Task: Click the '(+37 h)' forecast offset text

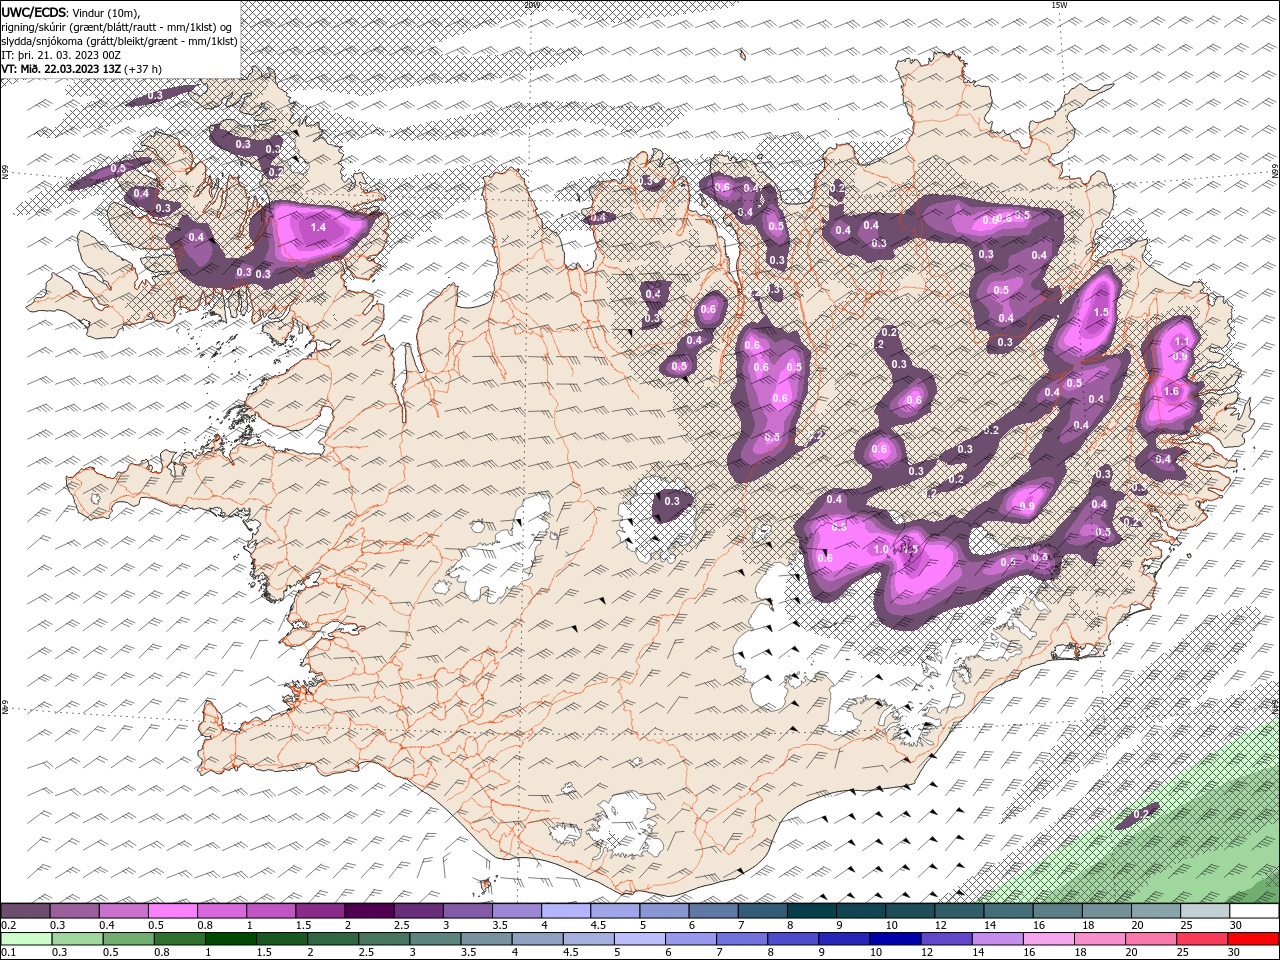Action: click(x=143, y=69)
